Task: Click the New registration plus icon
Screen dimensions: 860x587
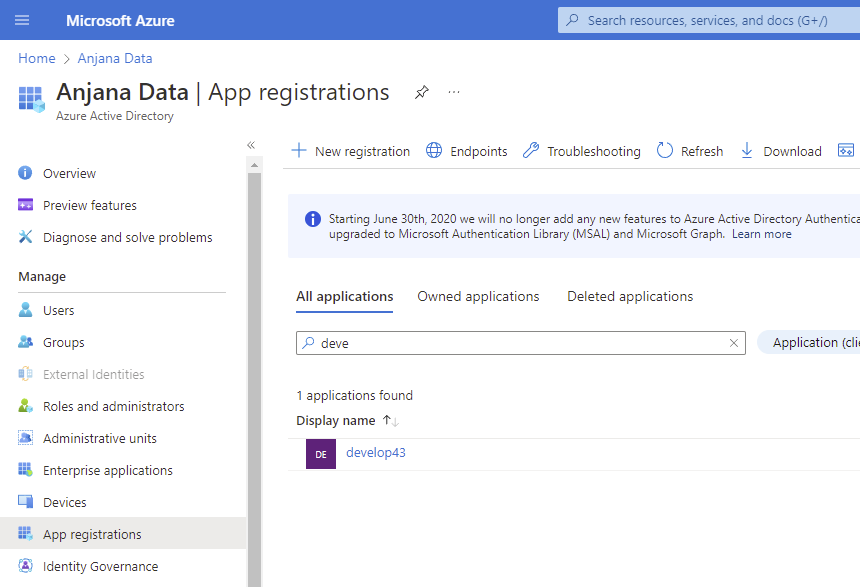Action: 299,151
